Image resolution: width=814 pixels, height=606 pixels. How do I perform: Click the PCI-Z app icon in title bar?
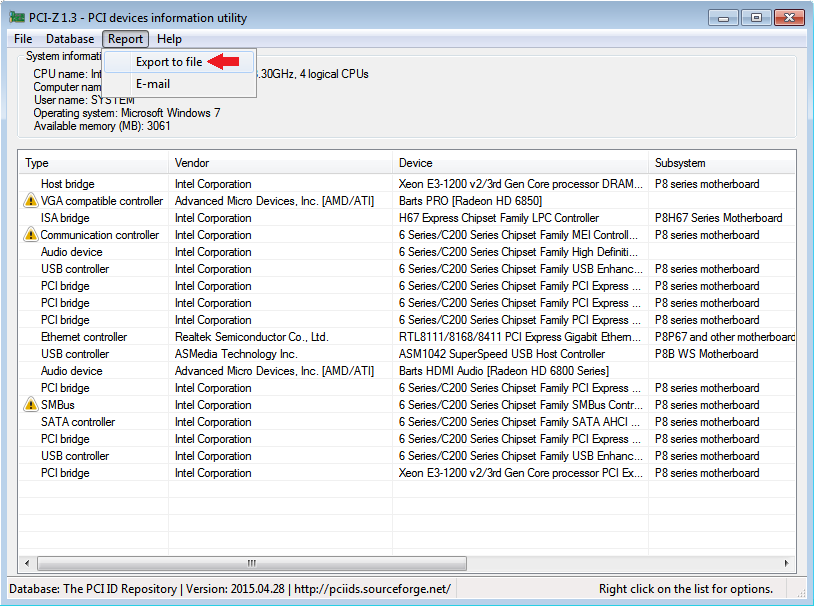pos(17,17)
